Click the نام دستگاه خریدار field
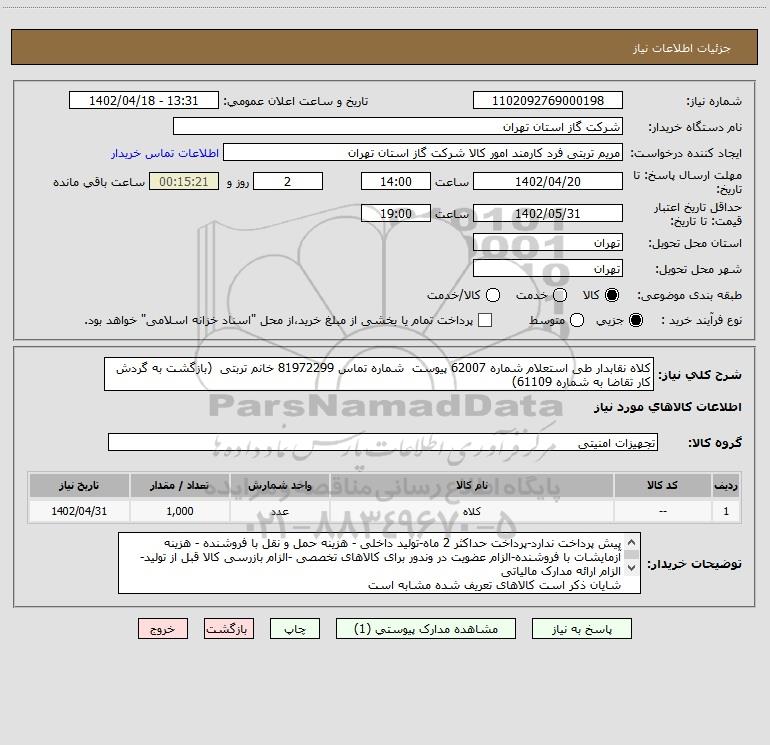This screenshot has height=745, width=770. pos(398,127)
